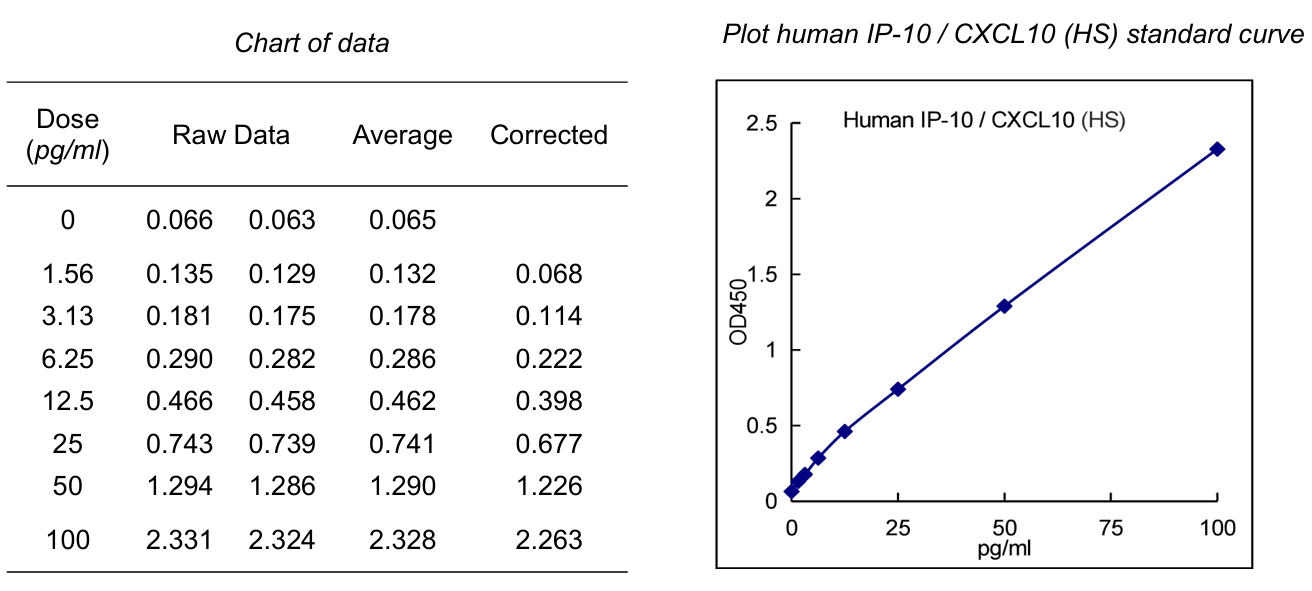This screenshot has width=1312, height=591.
Task: Click the 50 pg/ml data point on curve
Action: tap(1004, 306)
